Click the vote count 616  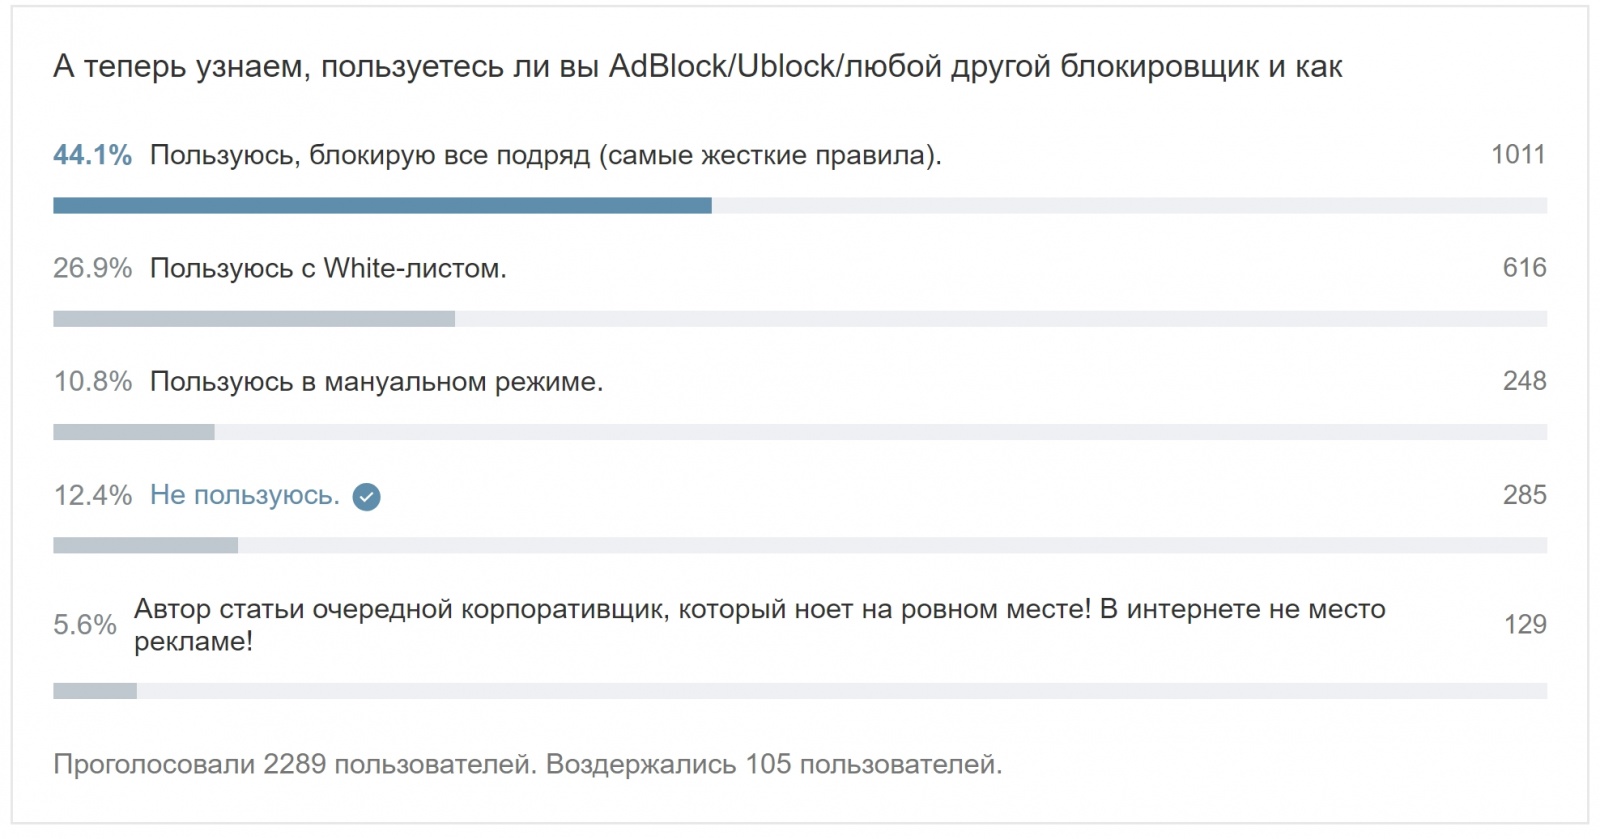(x=1524, y=268)
